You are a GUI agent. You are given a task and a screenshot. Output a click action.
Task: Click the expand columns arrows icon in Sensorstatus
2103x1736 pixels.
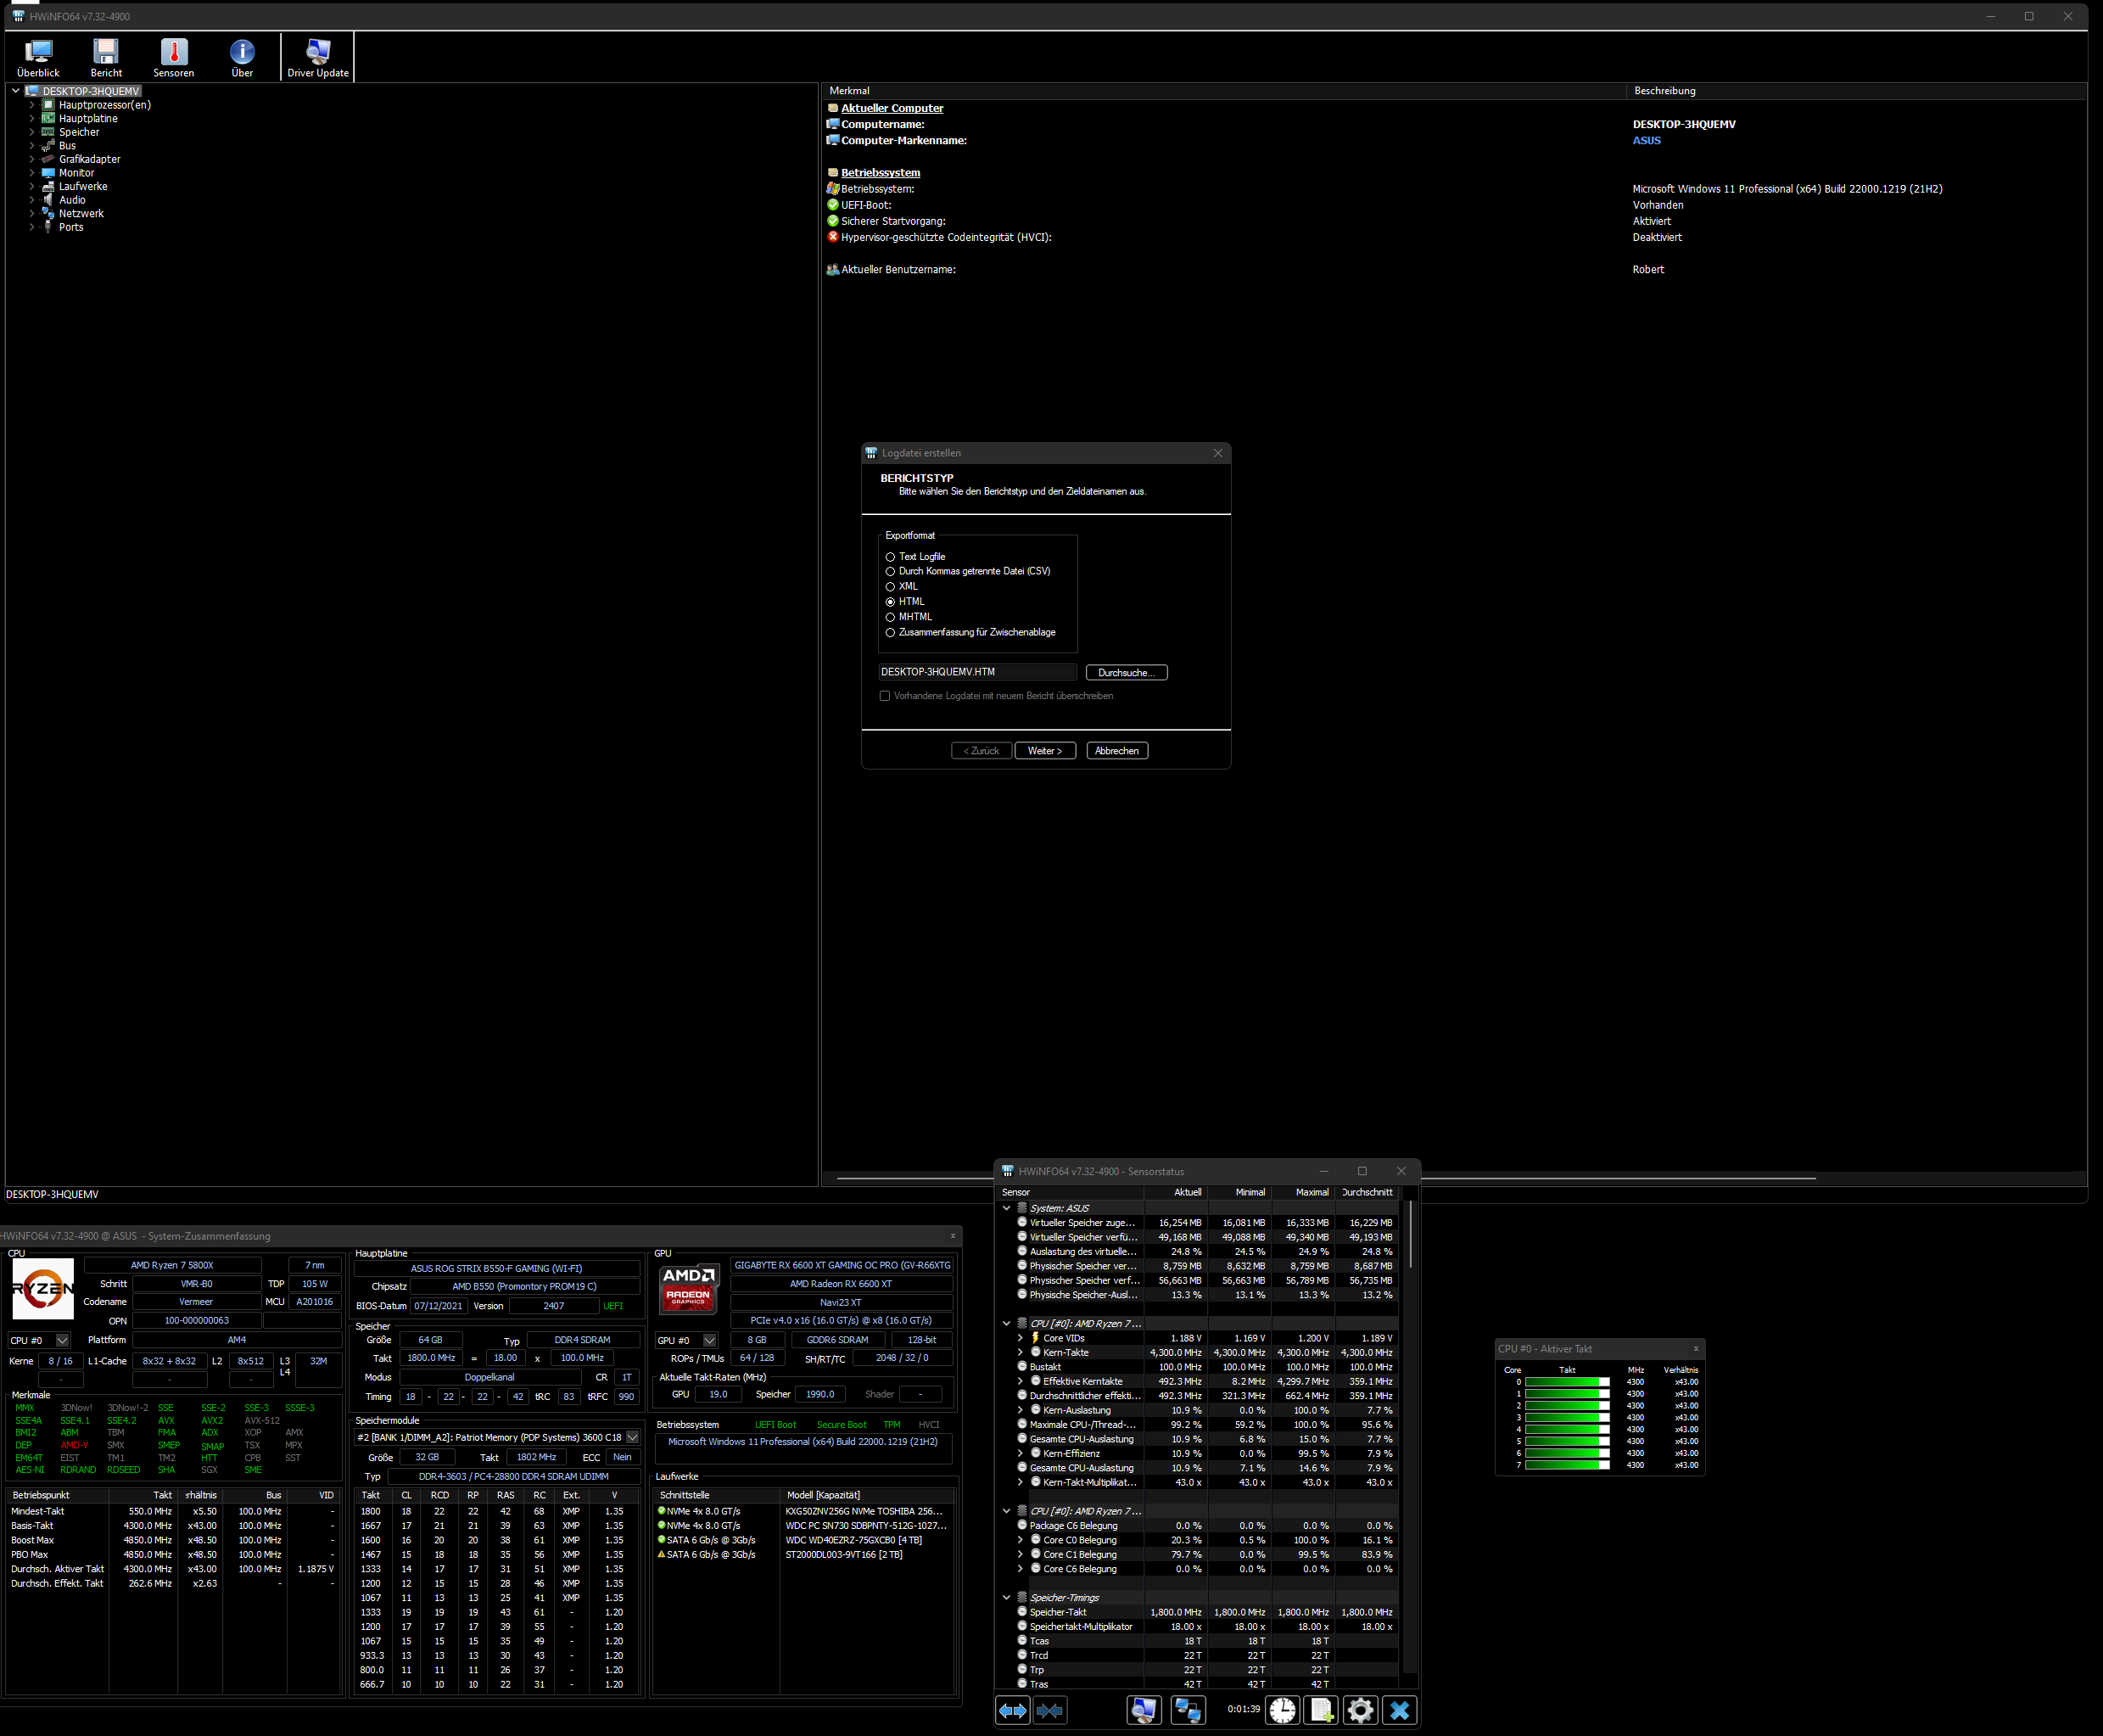[1013, 1711]
